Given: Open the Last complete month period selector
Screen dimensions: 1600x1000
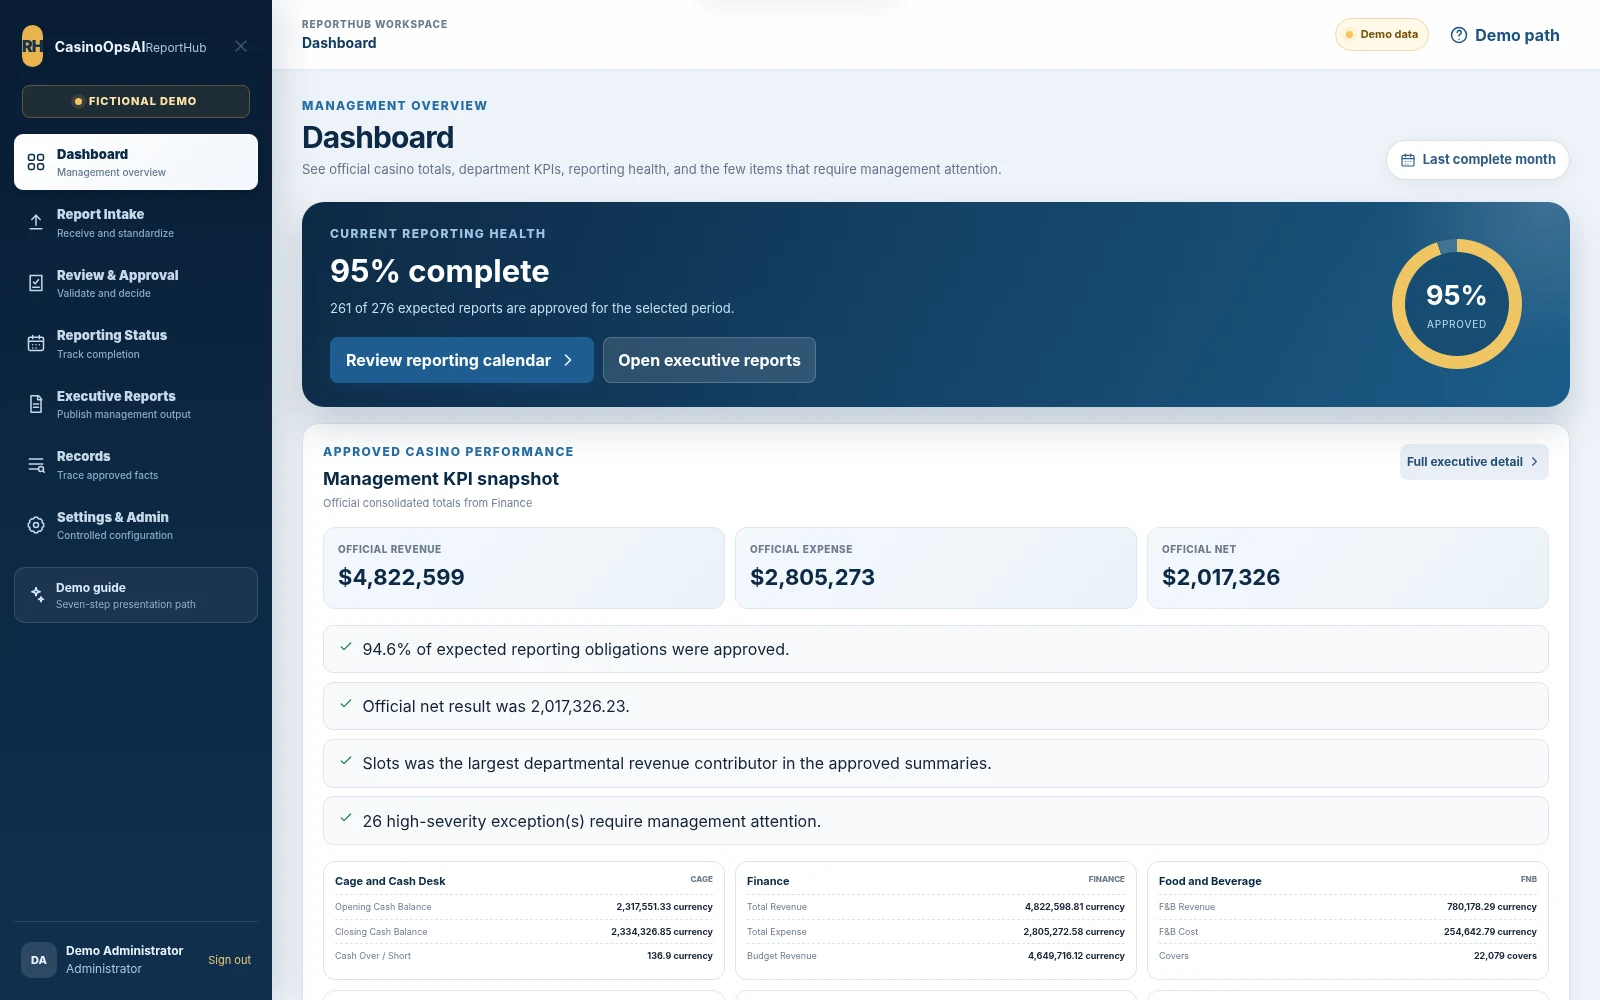Looking at the screenshot, I should tap(1478, 160).
